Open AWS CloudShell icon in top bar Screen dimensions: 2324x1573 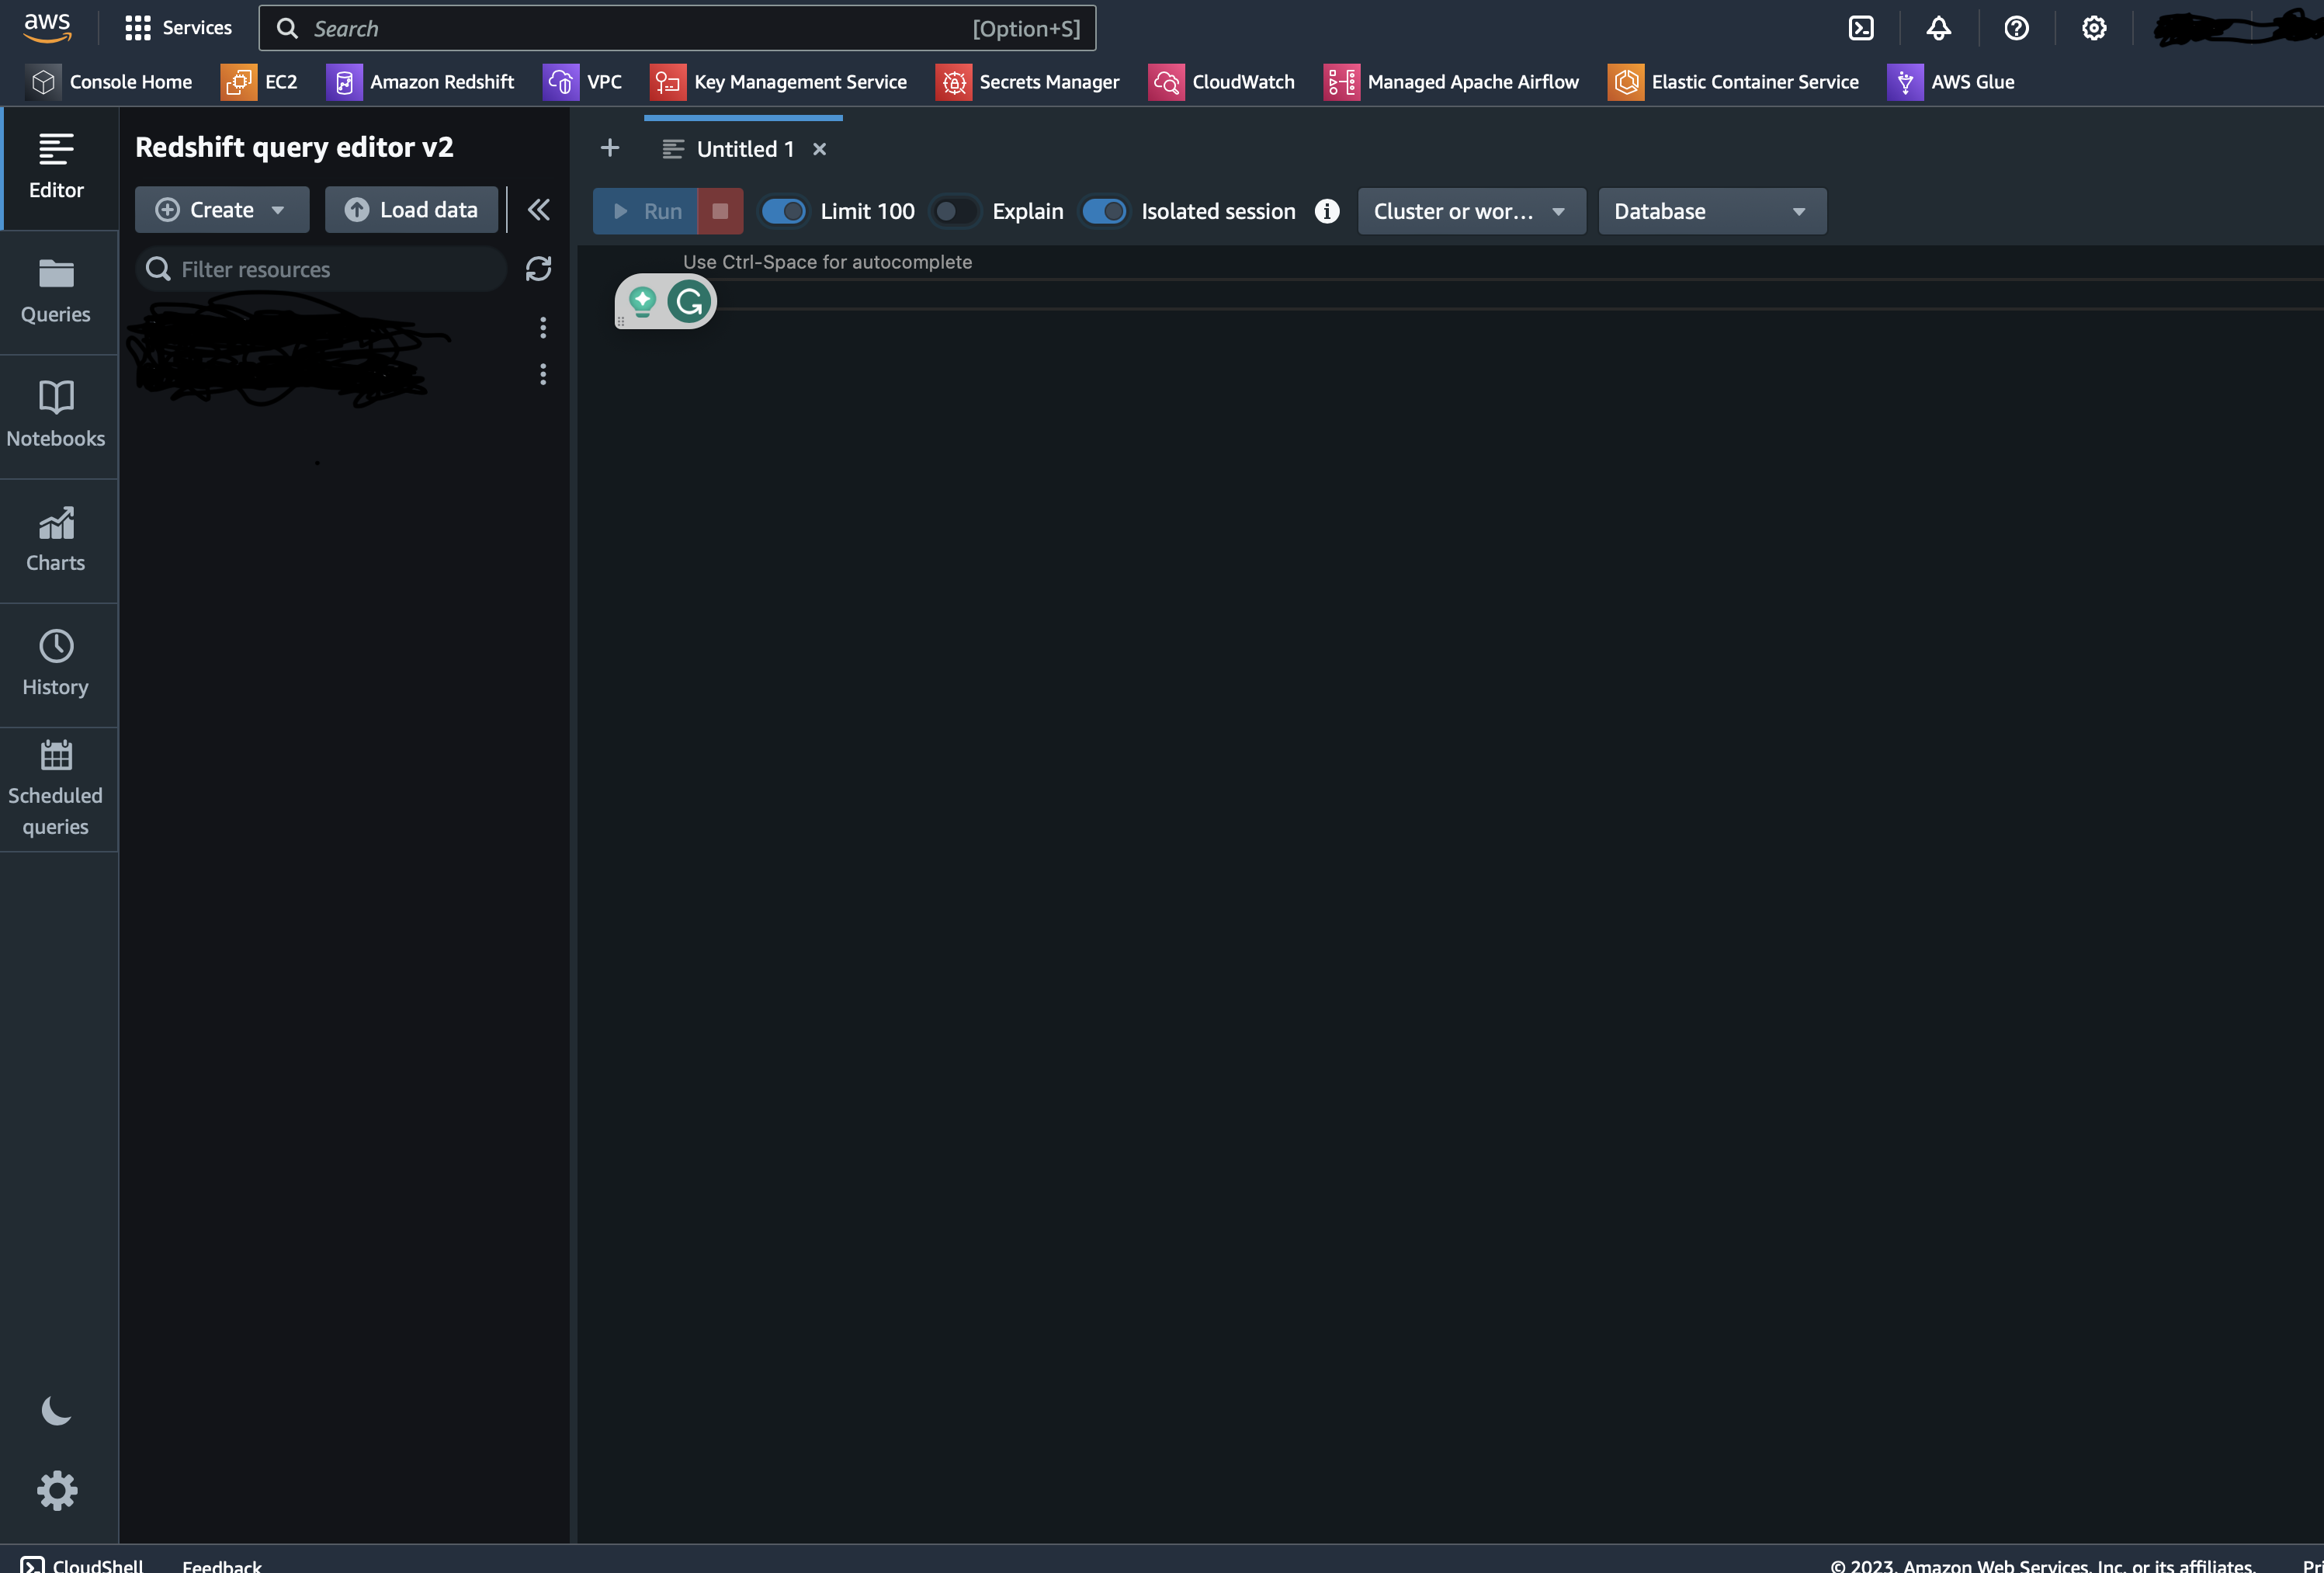(x=1860, y=28)
